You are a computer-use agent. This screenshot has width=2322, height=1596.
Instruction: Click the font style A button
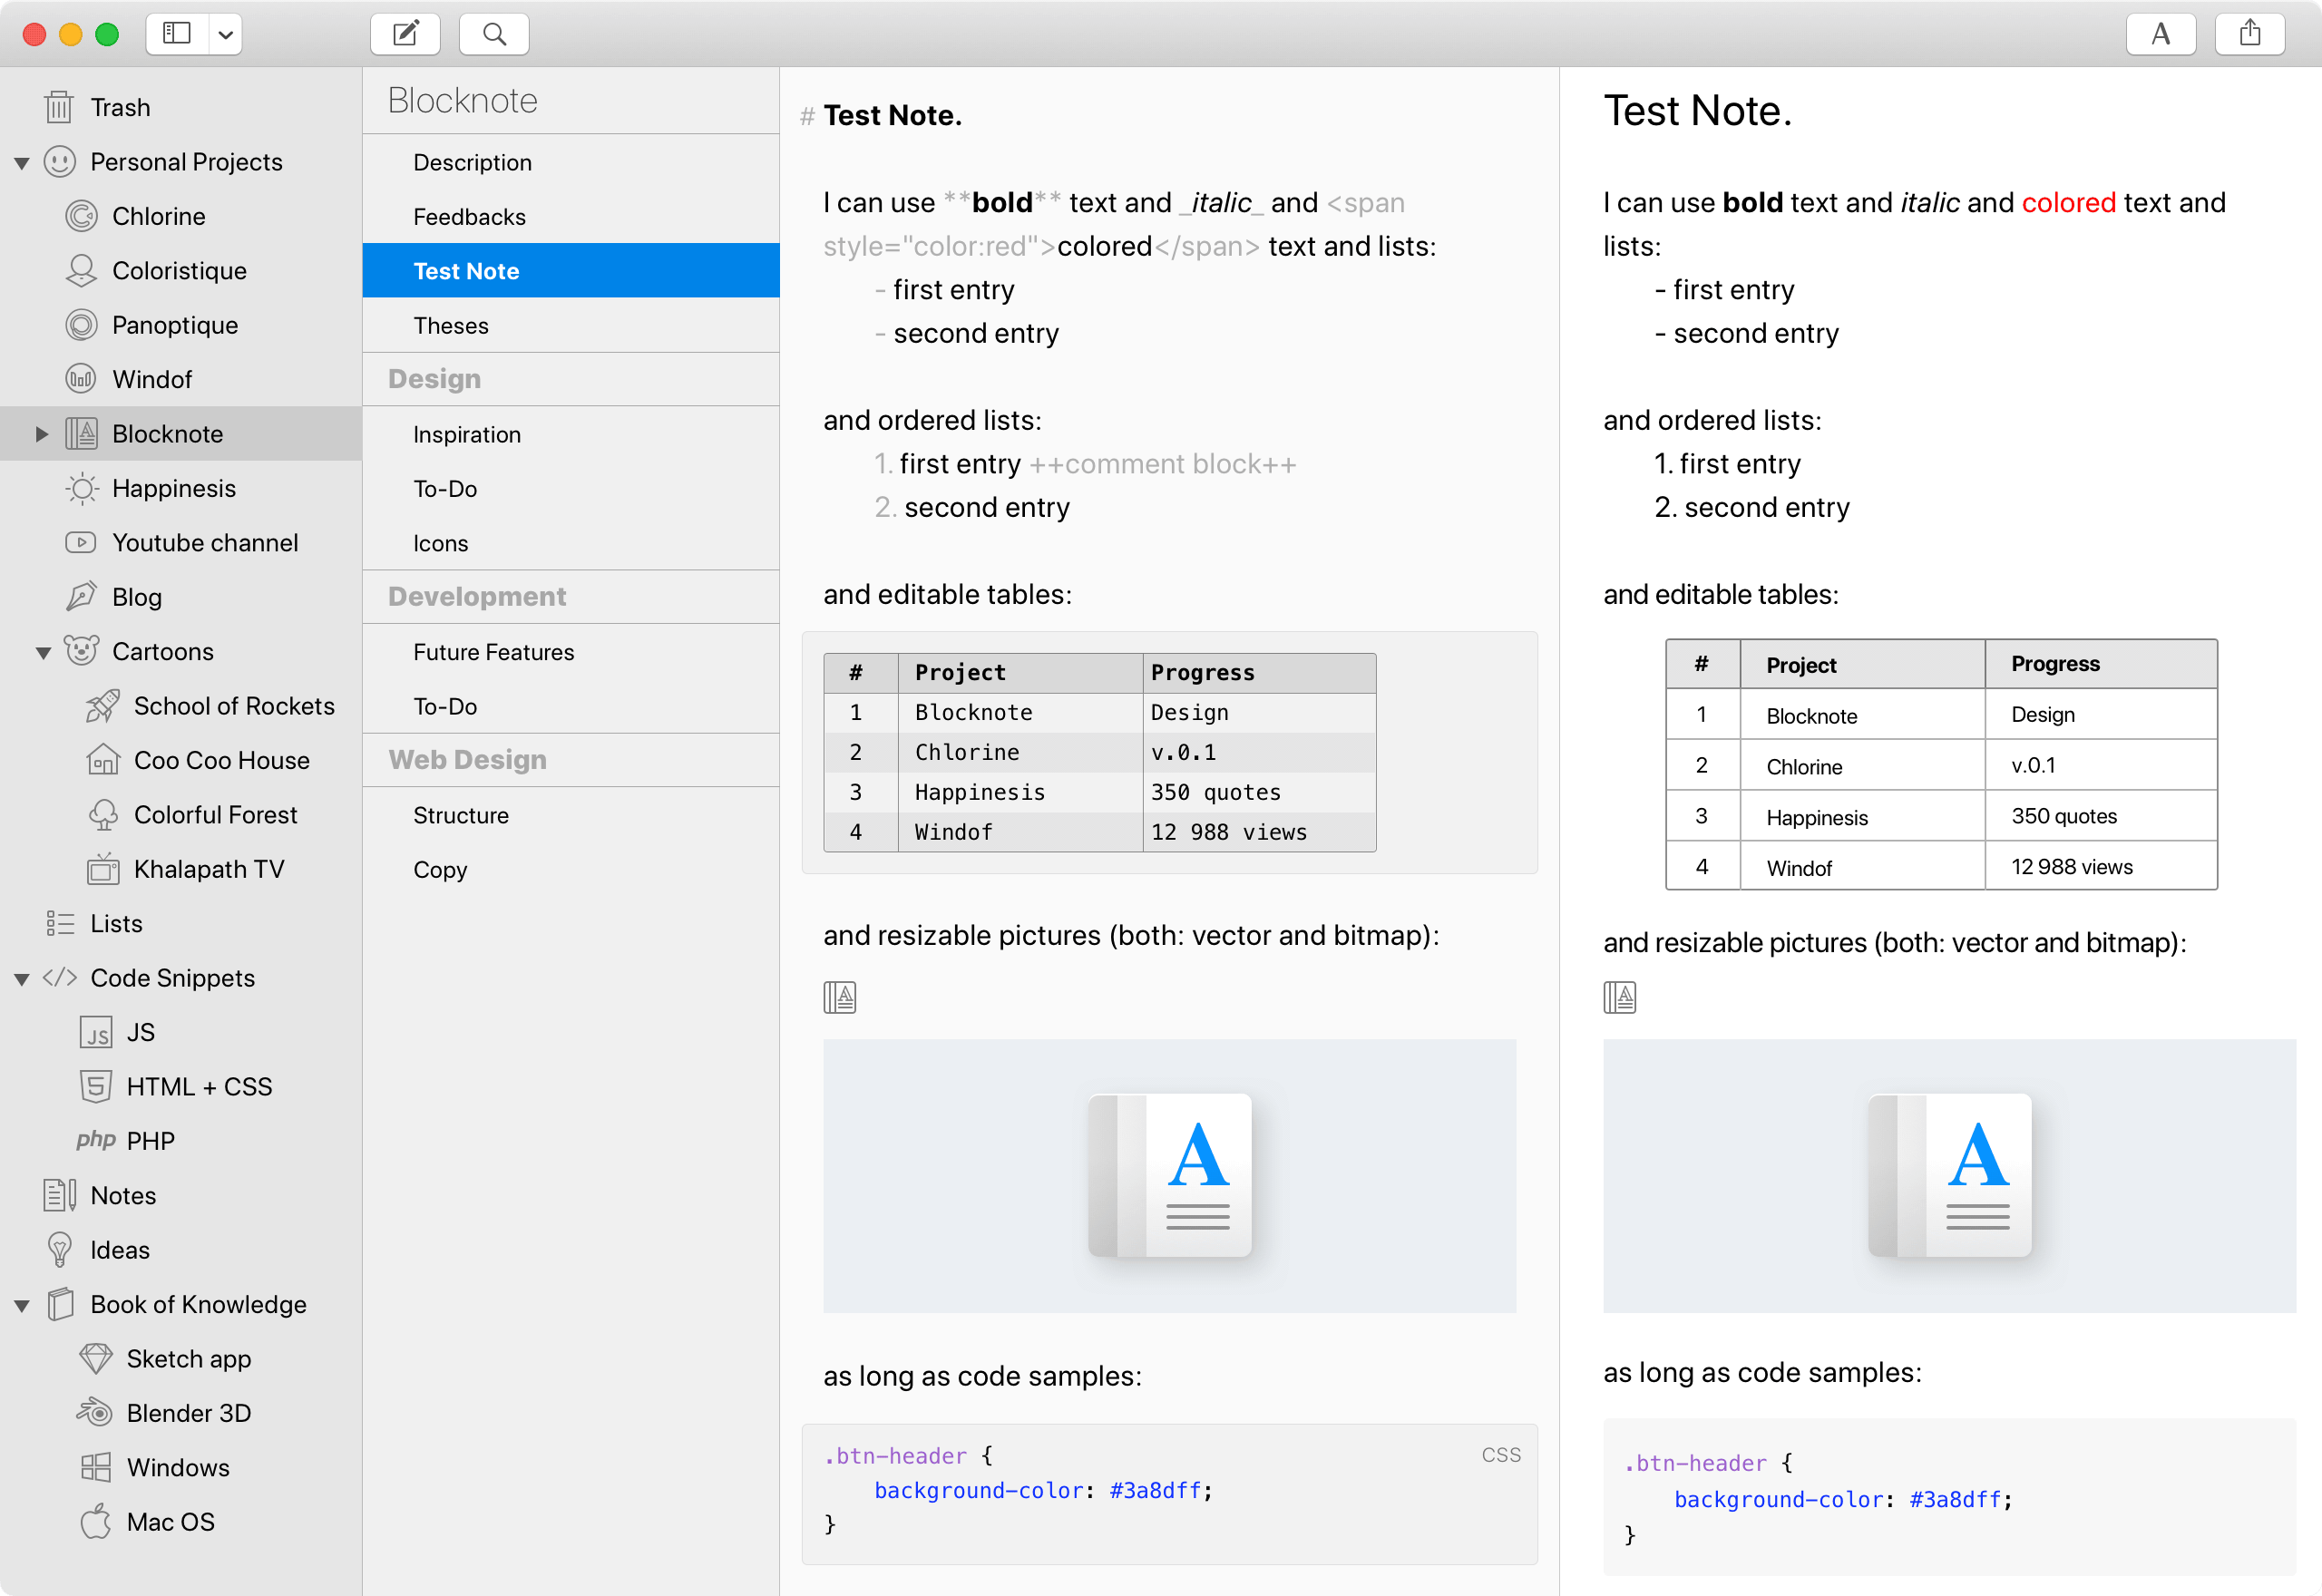coord(2160,34)
